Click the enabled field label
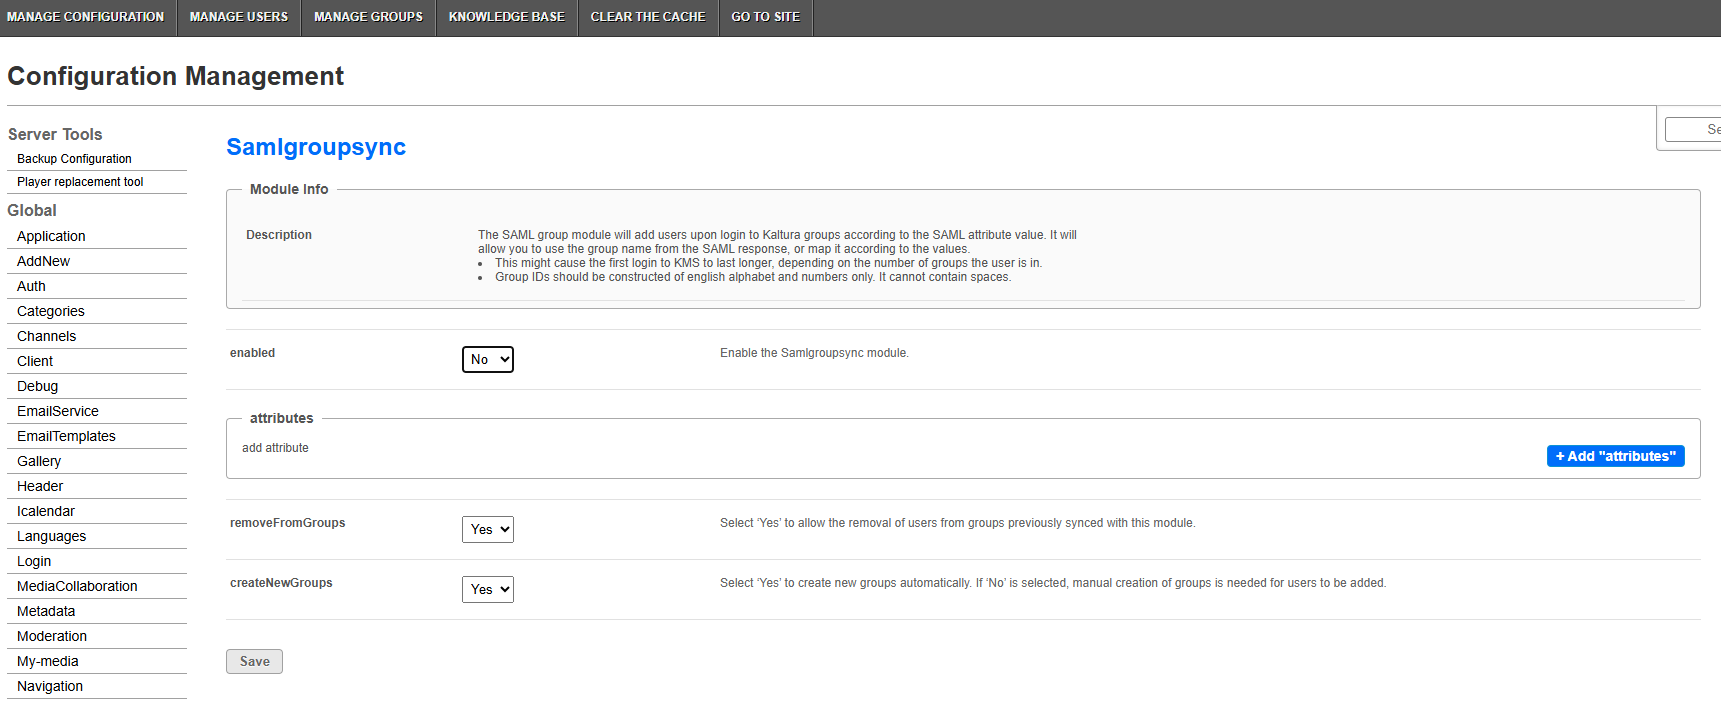The image size is (1721, 701). [252, 353]
